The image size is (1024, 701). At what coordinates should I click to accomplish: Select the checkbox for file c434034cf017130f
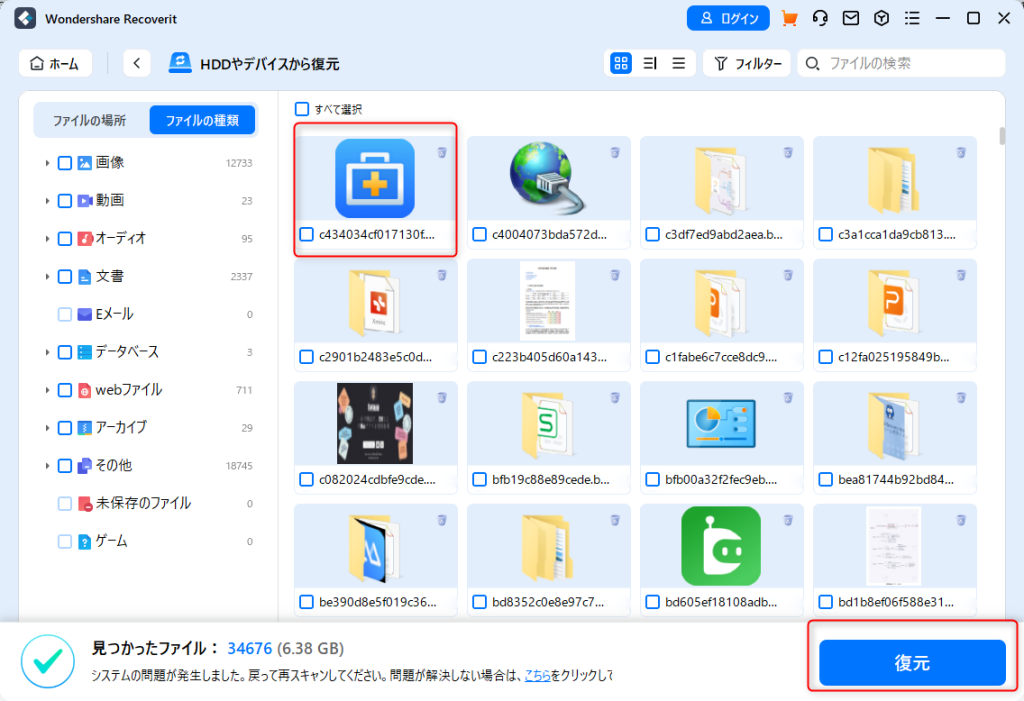[307, 235]
